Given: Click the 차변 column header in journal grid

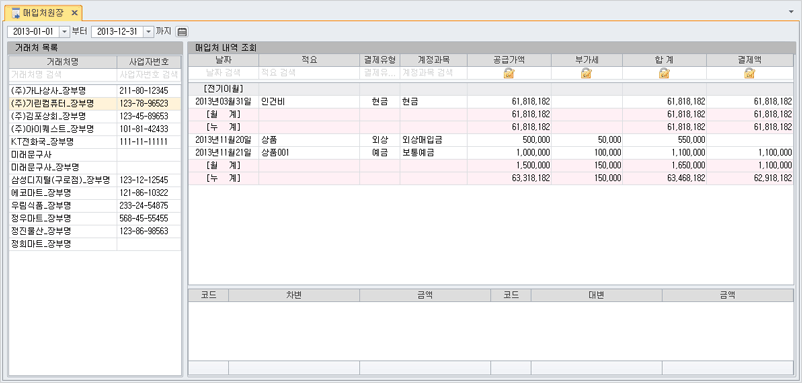Looking at the screenshot, I should 294,295.
